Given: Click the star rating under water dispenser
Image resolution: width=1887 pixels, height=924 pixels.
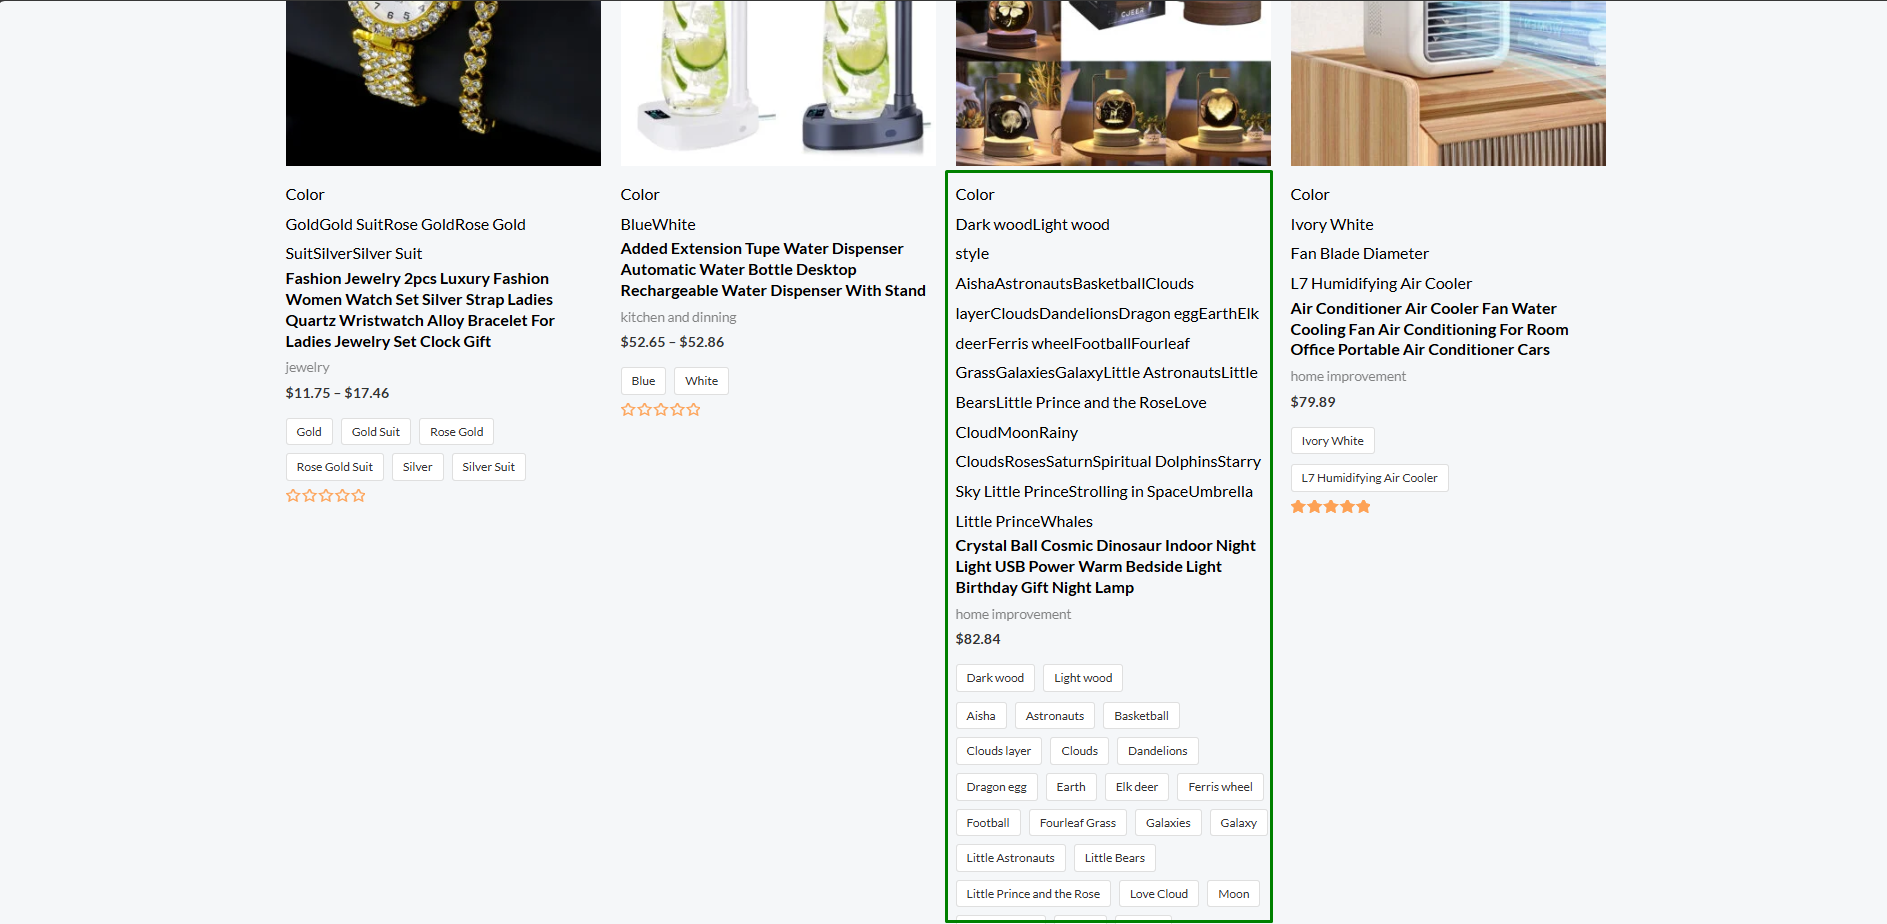Looking at the screenshot, I should tap(661, 410).
